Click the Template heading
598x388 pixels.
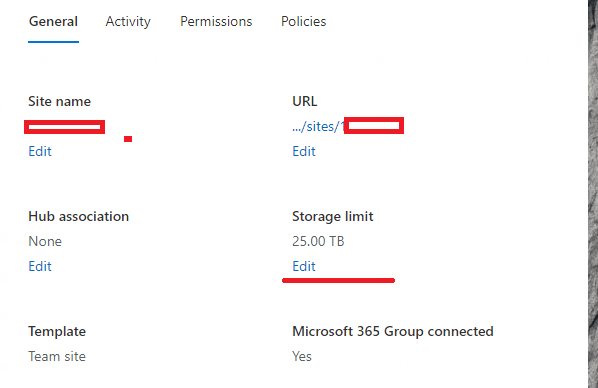coord(57,332)
